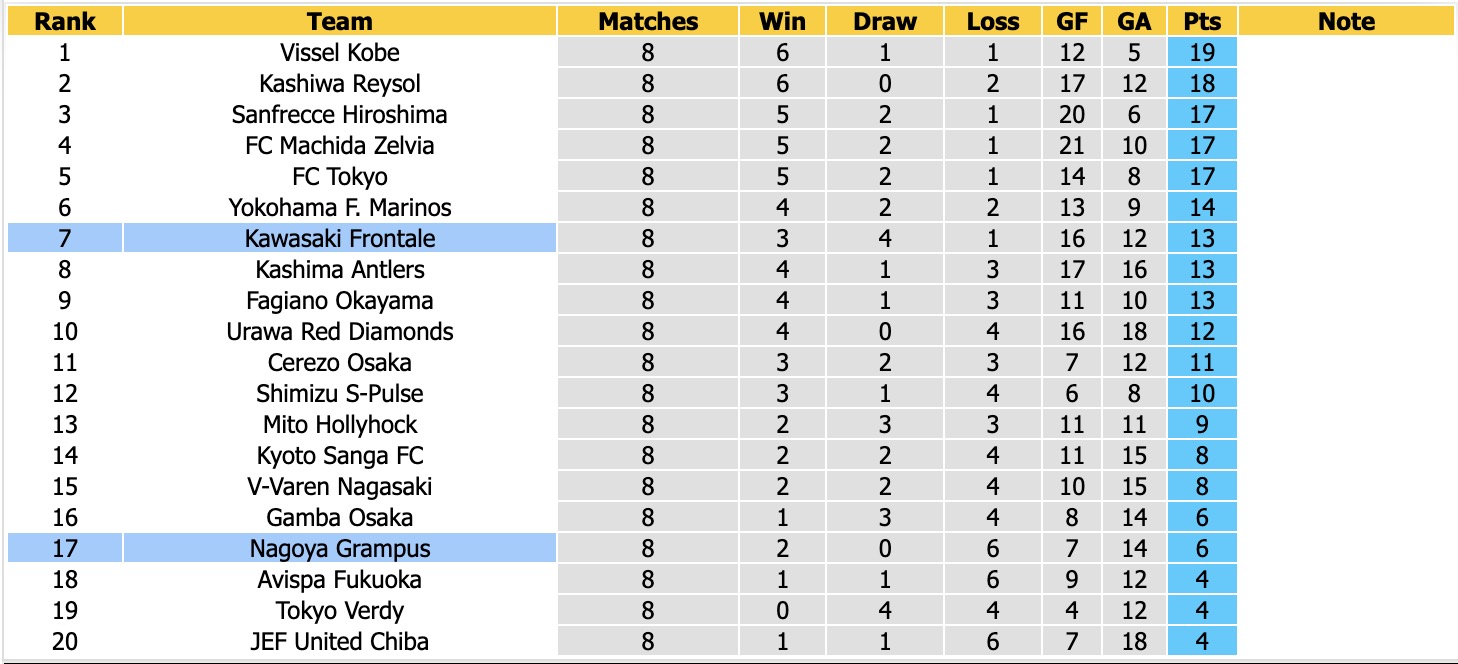This screenshot has height=664, width=1458.
Task: Click the Win column header
Action: pos(783,21)
